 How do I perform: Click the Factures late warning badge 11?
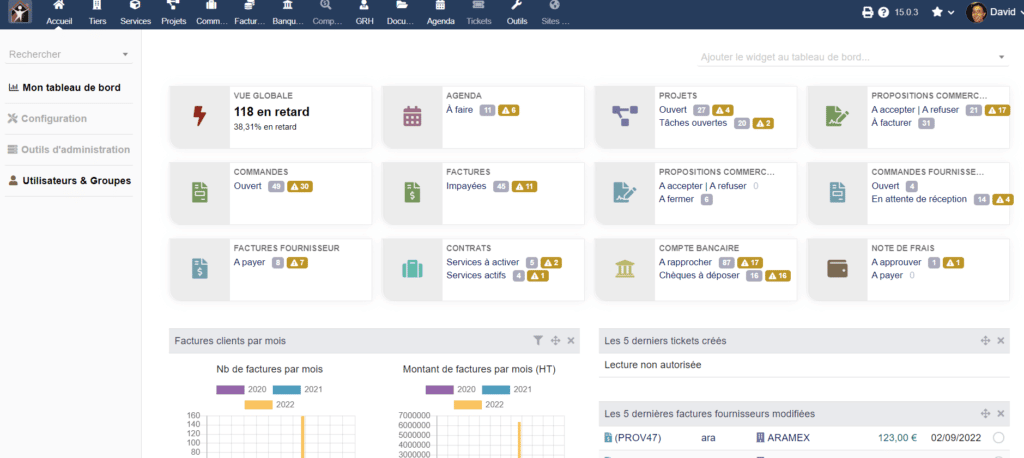point(524,186)
